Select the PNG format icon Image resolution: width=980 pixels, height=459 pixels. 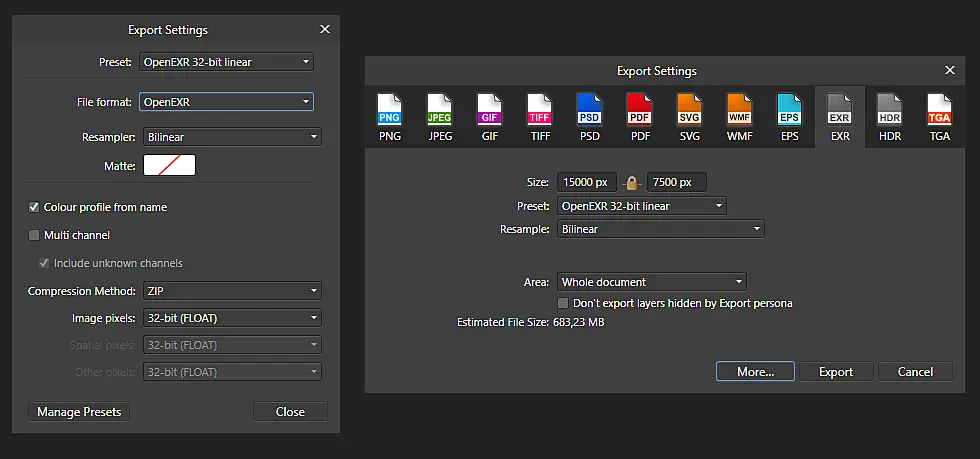click(x=390, y=110)
